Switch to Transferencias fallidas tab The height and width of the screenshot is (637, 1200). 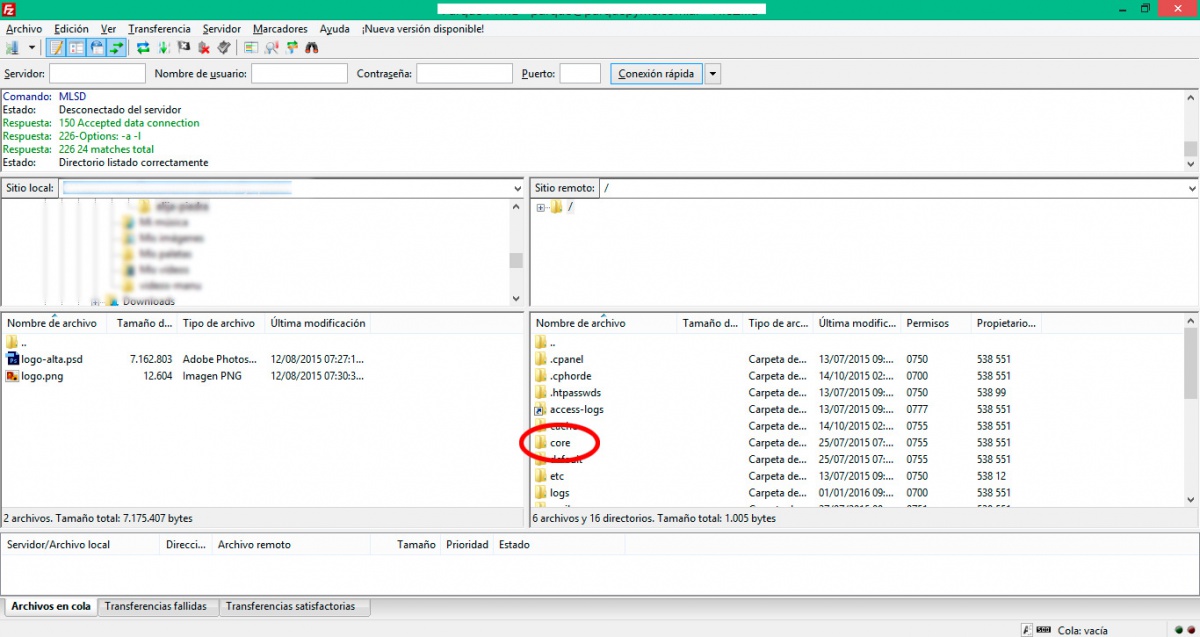coord(155,606)
